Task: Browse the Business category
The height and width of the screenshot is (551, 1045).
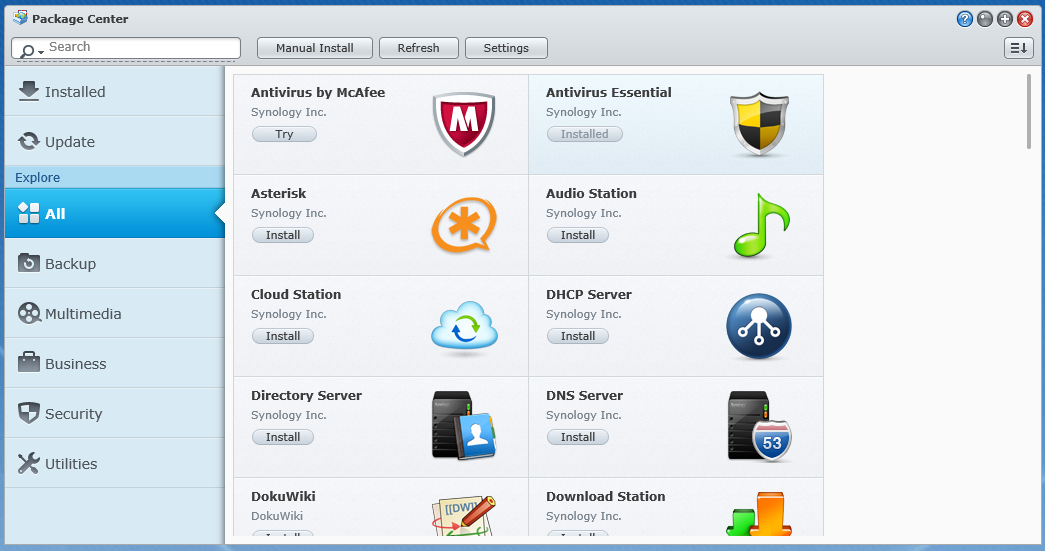Action: point(115,363)
